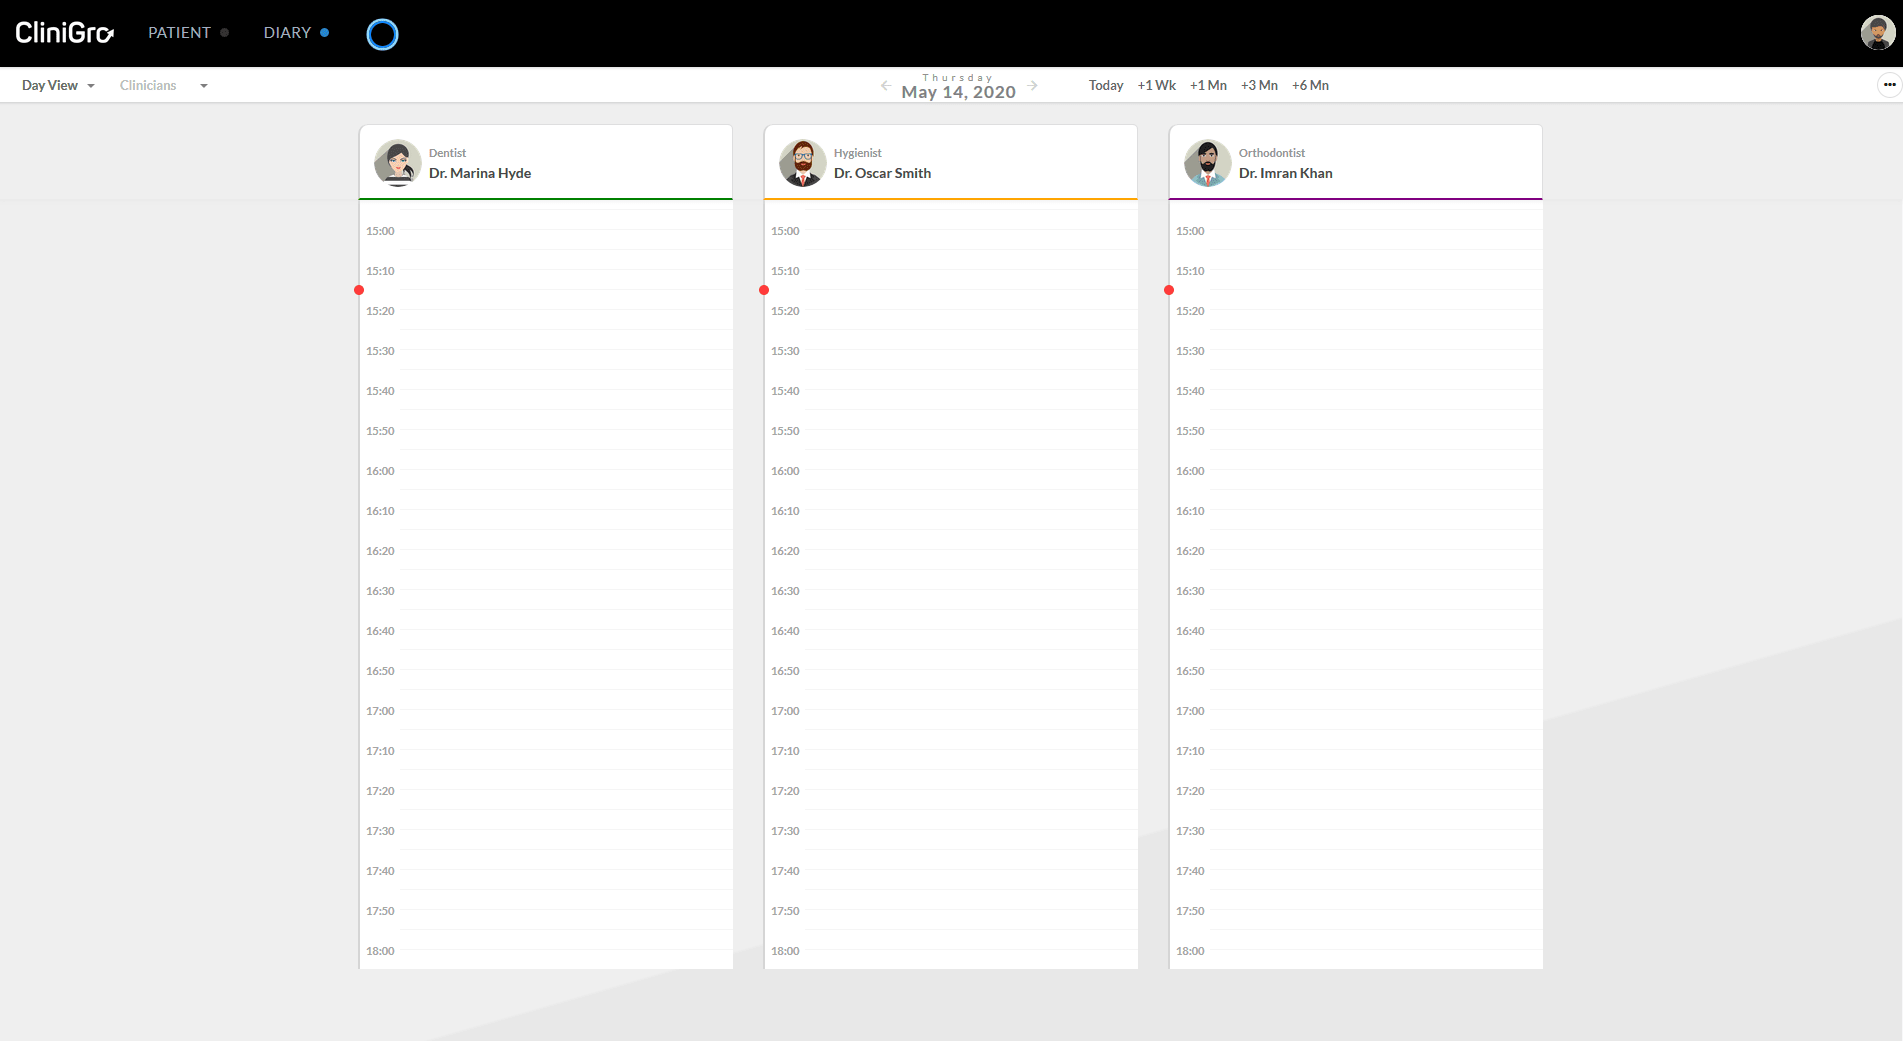1903x1041 pixels.
Task: Click current time marker in Oscar Smith column
Action: pos(764,290)
